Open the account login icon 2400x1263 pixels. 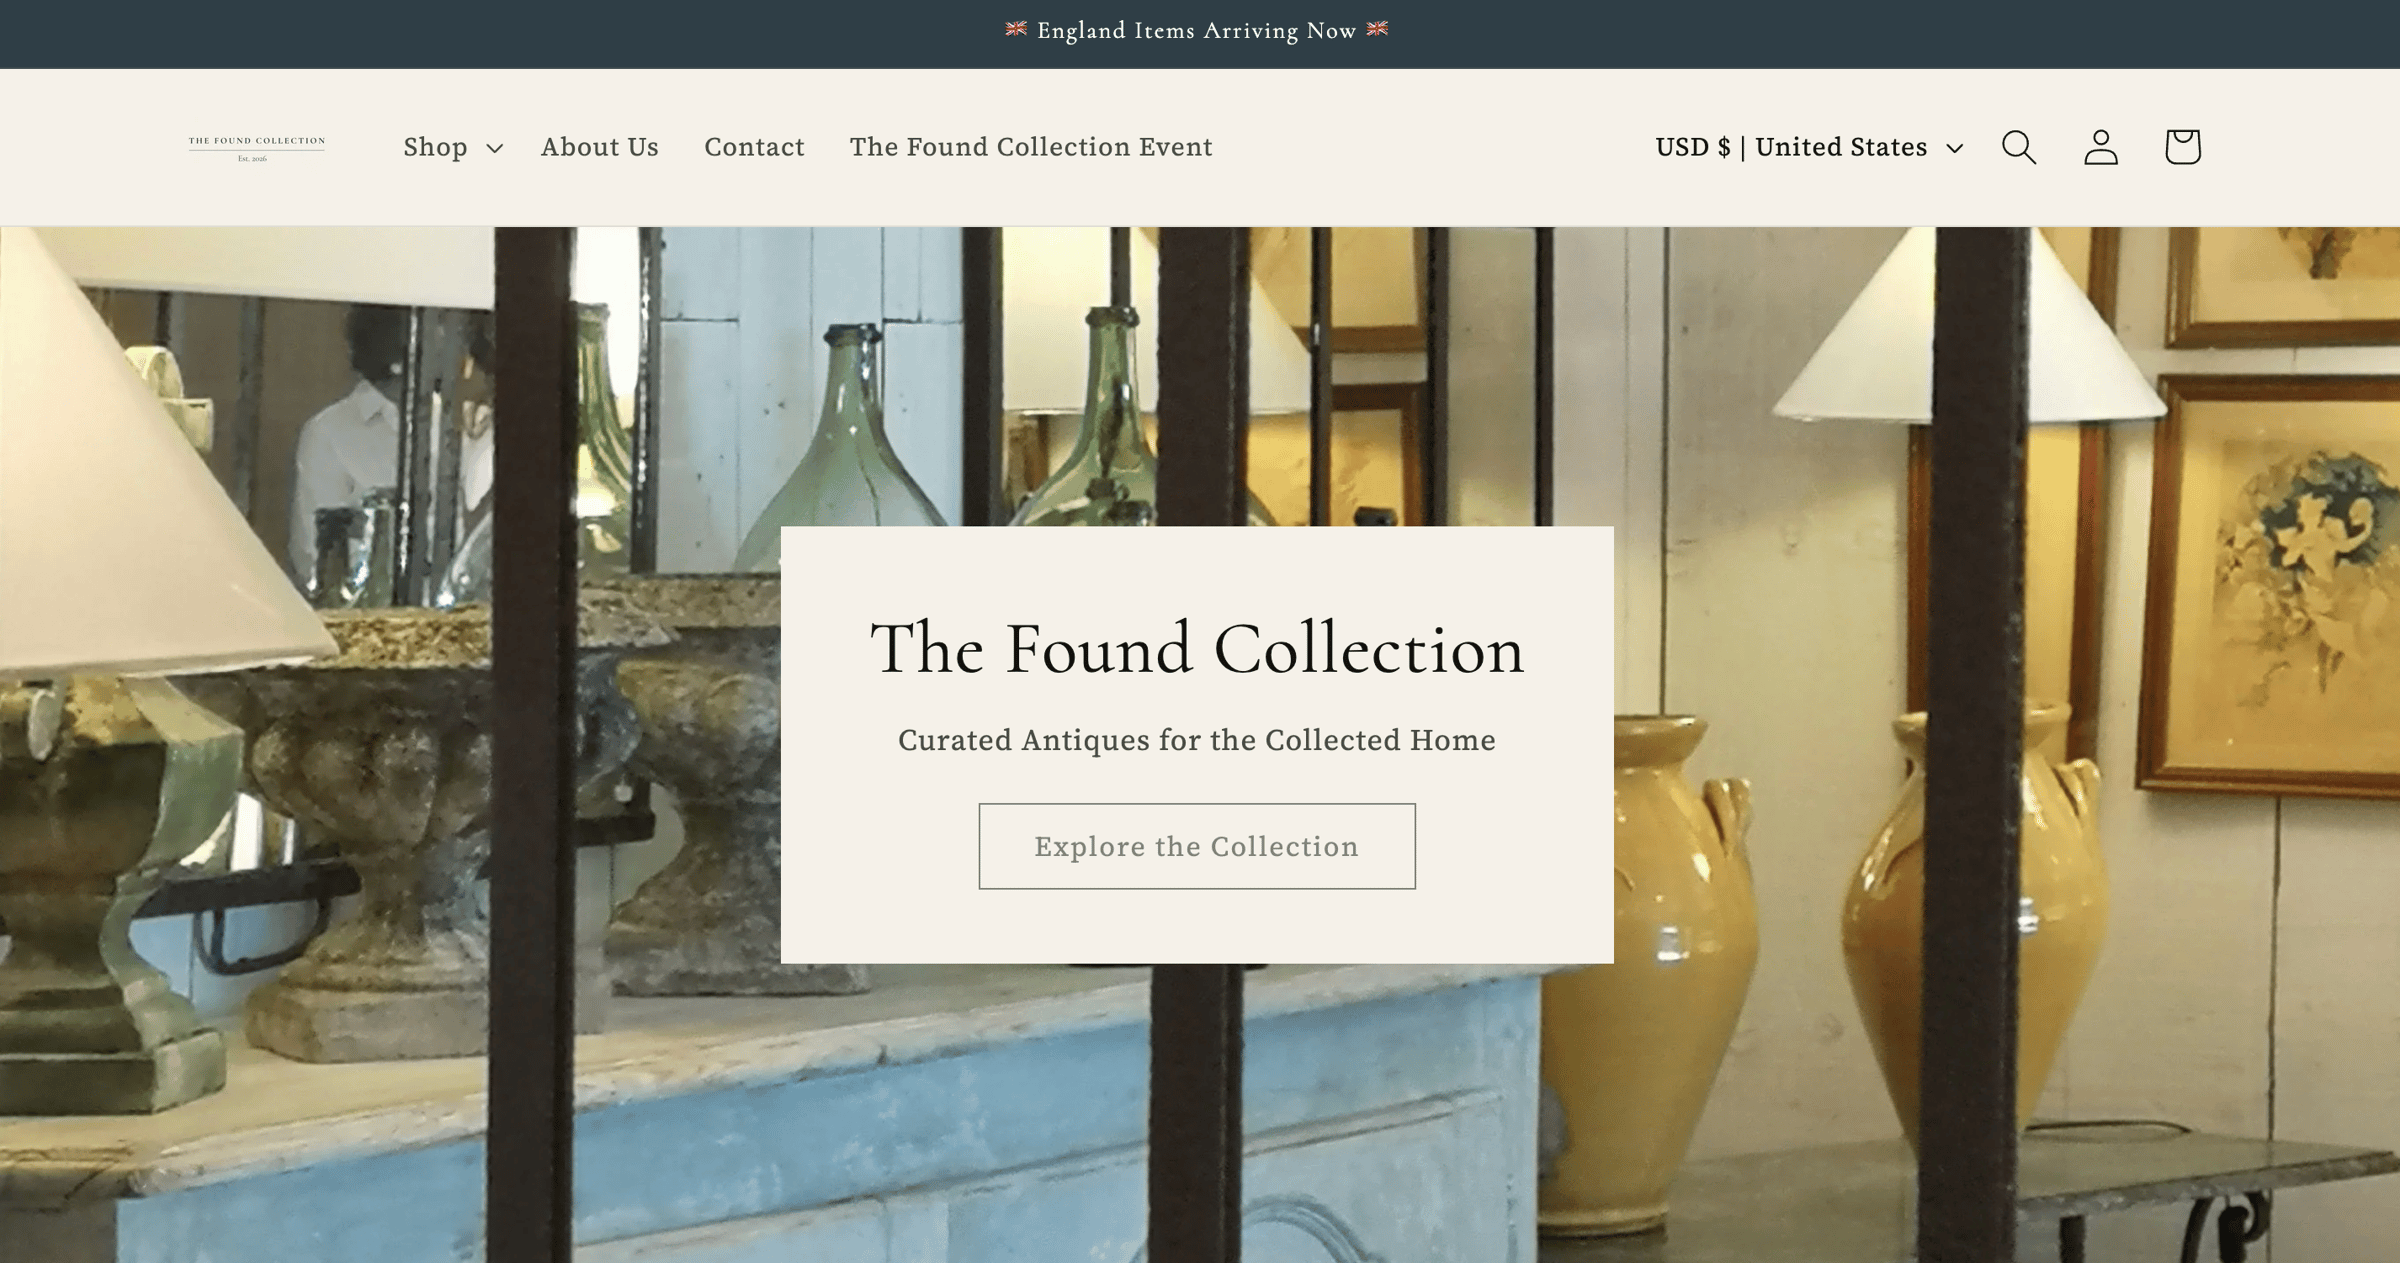2100,147
